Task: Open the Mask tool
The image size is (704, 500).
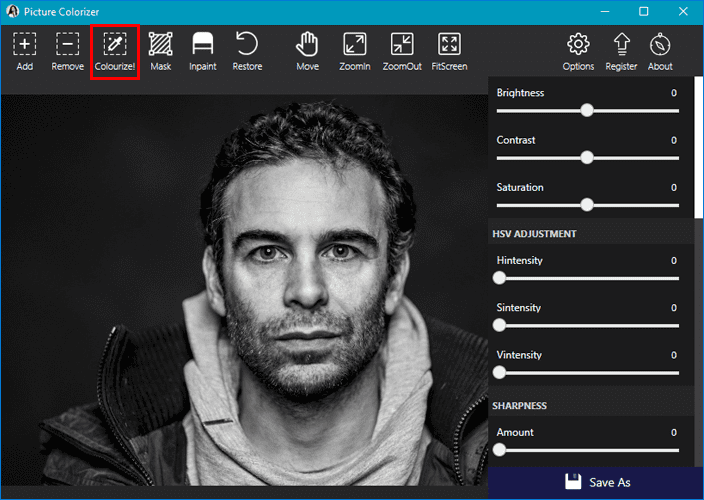Action: 160,52
